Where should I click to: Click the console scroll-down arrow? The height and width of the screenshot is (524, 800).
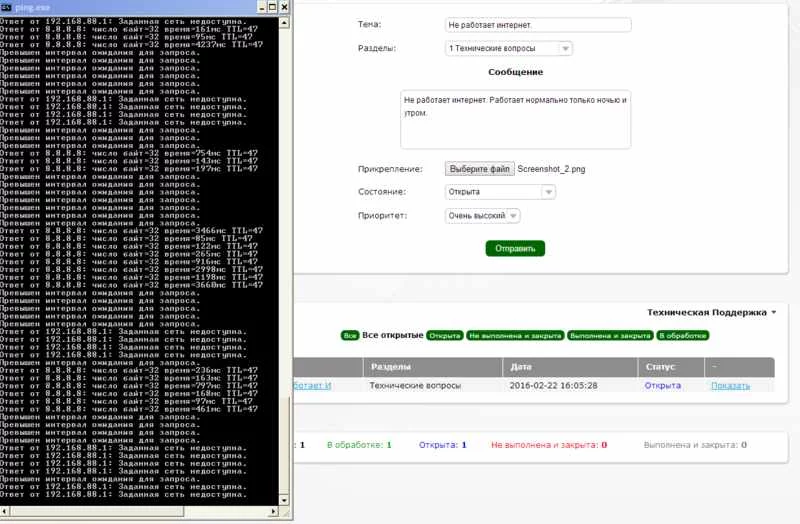[x=284, y=500]
